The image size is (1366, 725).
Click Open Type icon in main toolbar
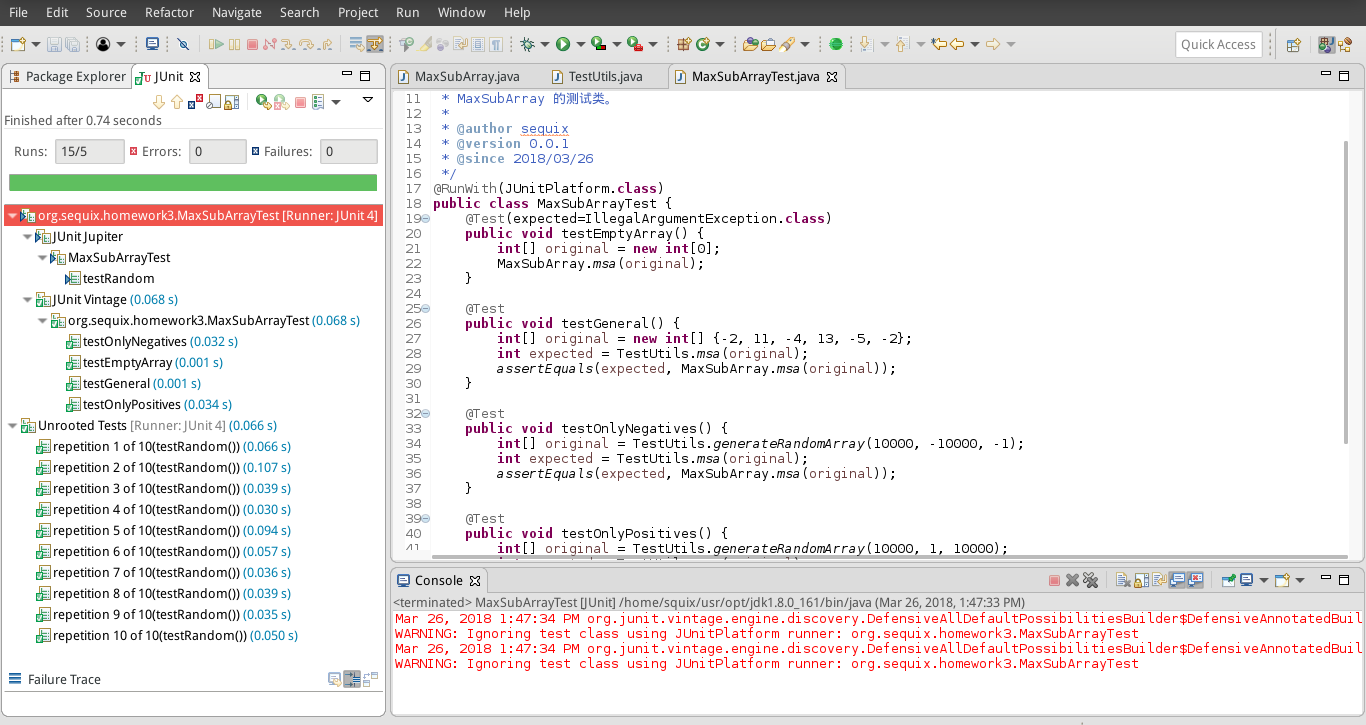(750, 44)
